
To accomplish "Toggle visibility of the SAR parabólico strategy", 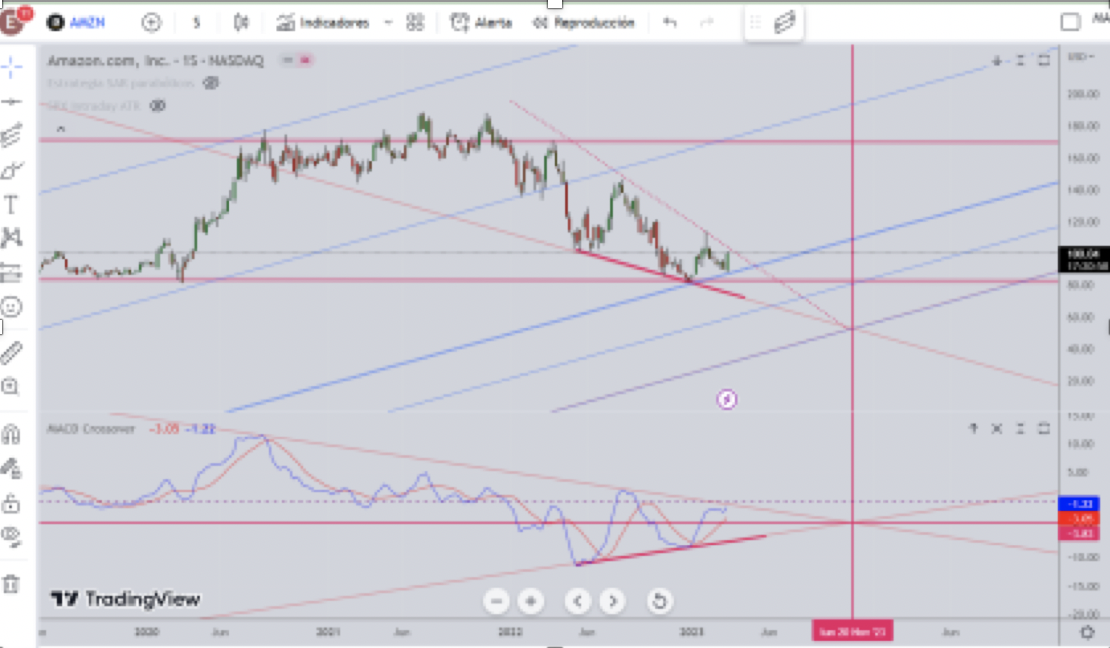I will click(x=211, y=83).
